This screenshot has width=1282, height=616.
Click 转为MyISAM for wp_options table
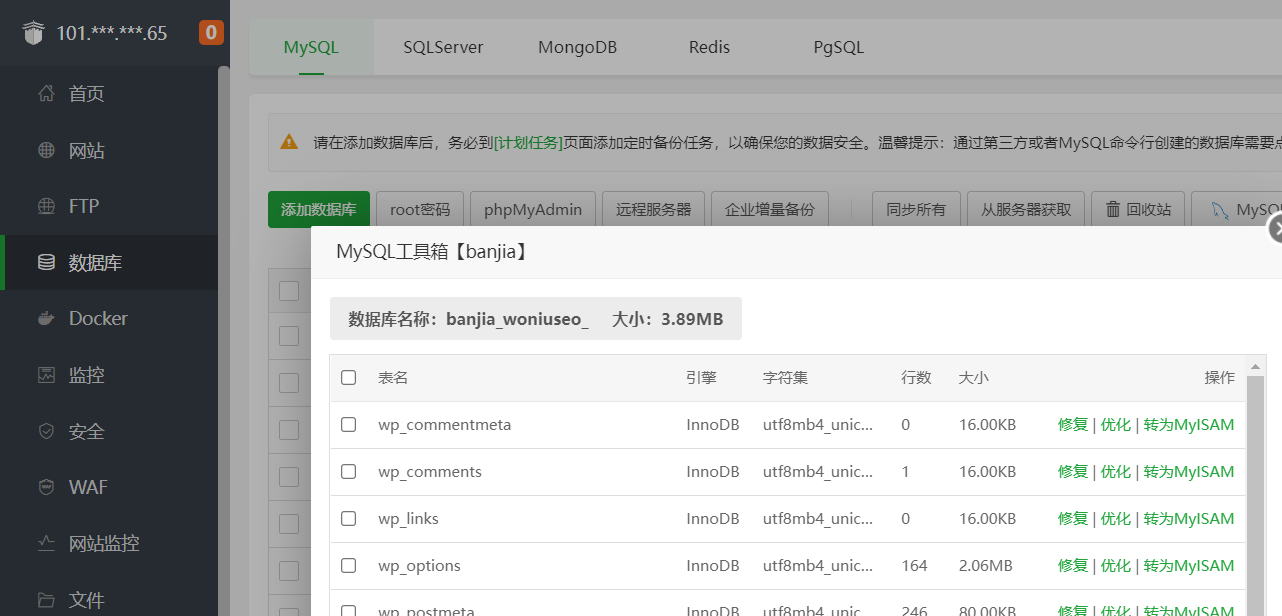click(1189, 566)
